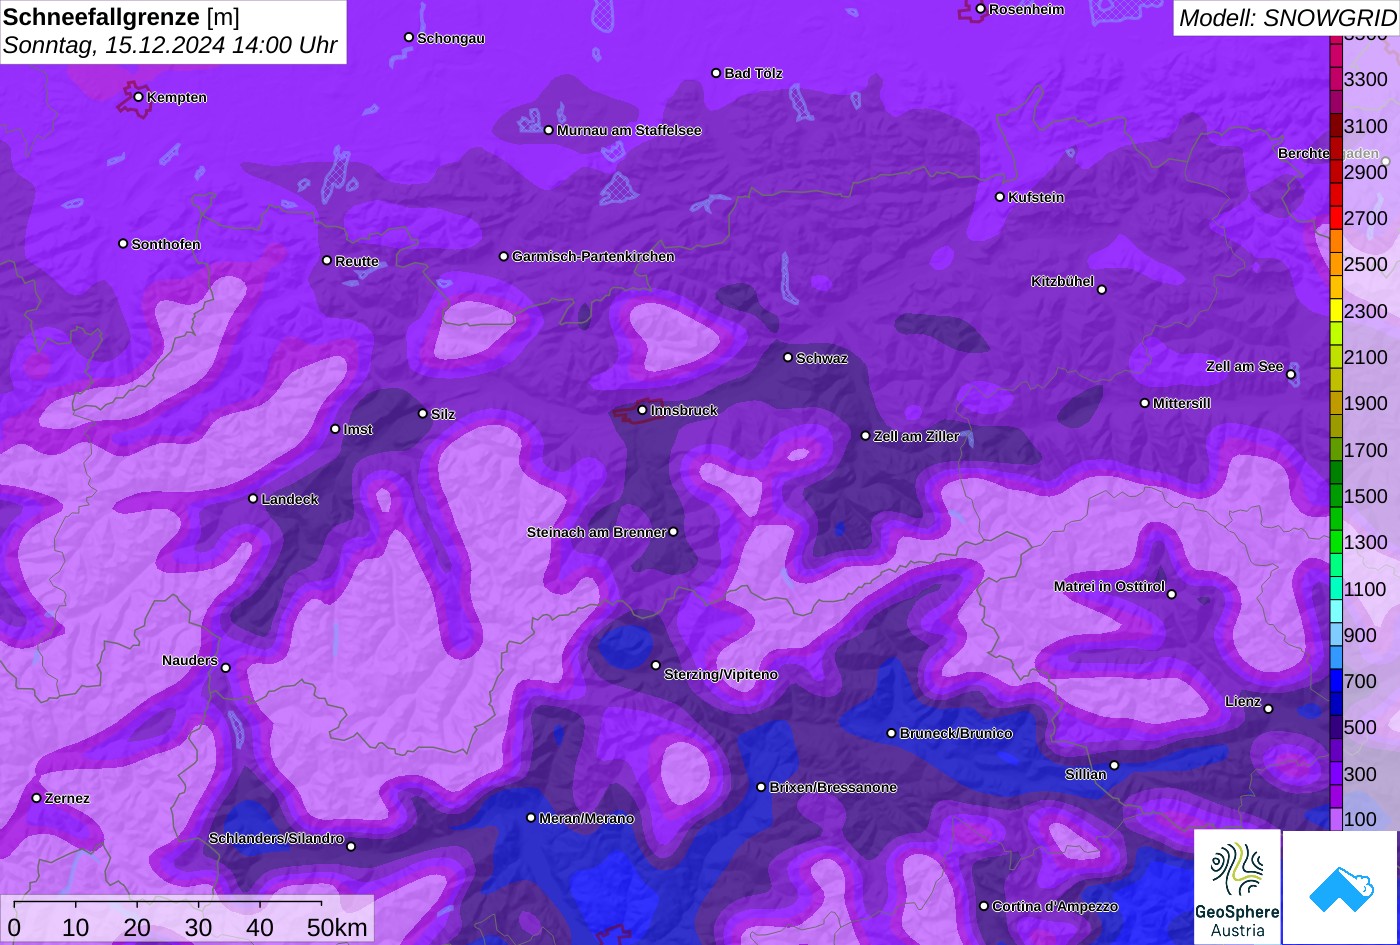
Task: Click the "3300" legend value
Action: pyautogui.click(x=1366, y=79)
